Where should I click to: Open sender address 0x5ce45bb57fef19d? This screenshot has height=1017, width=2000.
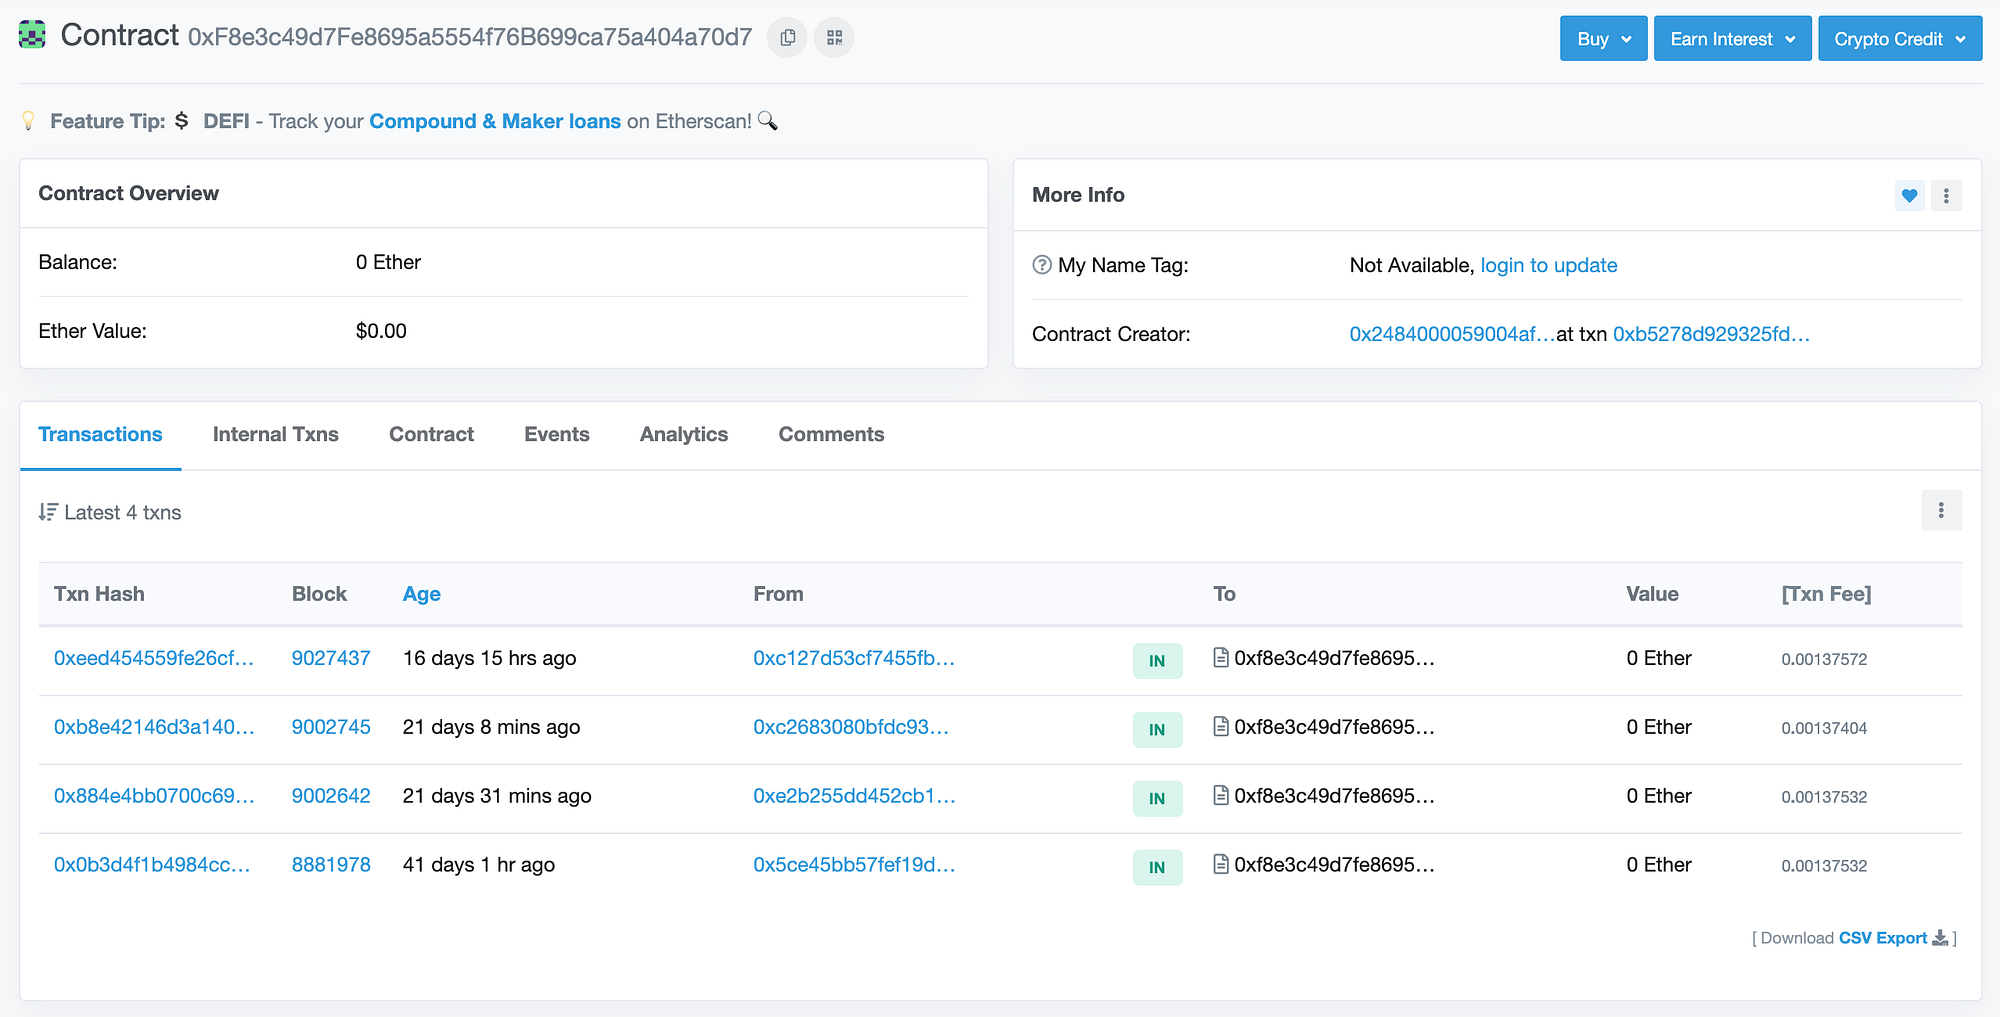(x=854, y=865)
